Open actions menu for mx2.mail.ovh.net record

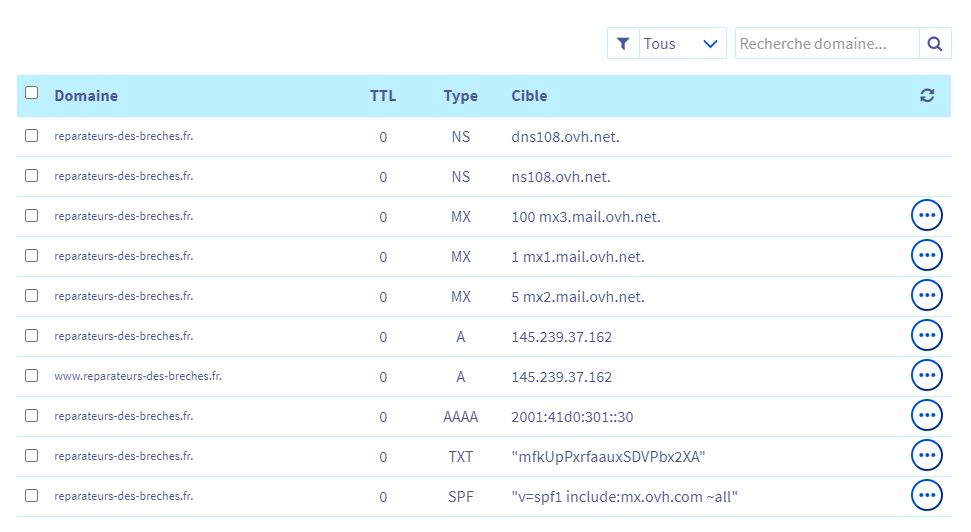pyautogui.click(x=927, y=296)
